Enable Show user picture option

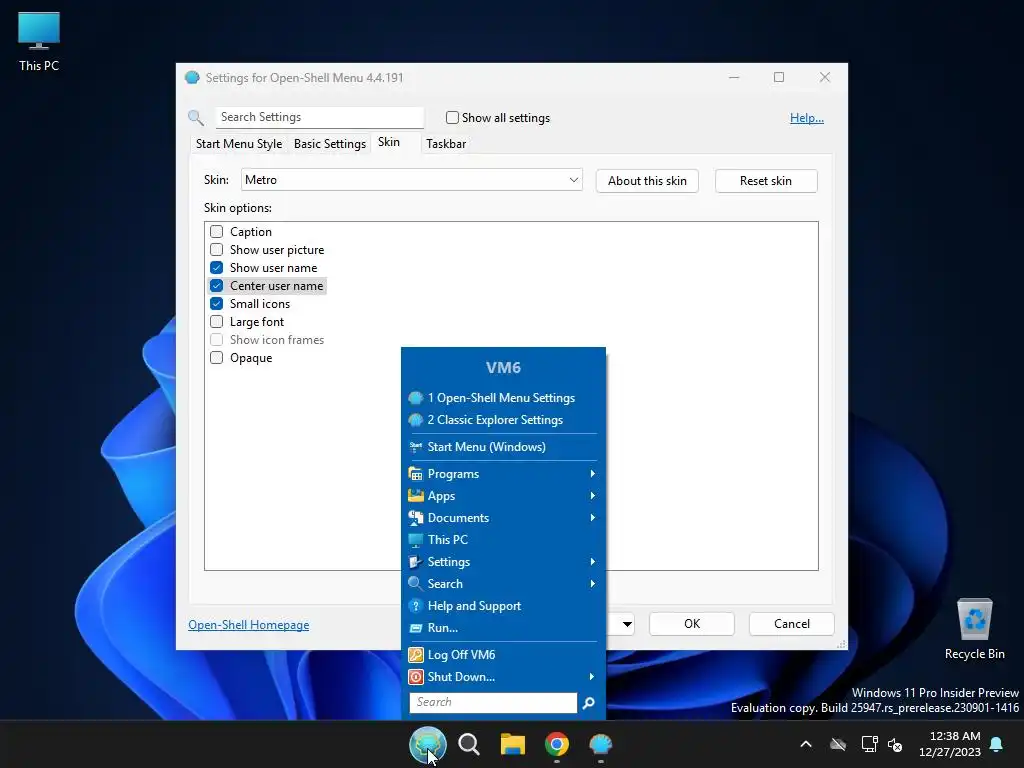coord(216,249)
